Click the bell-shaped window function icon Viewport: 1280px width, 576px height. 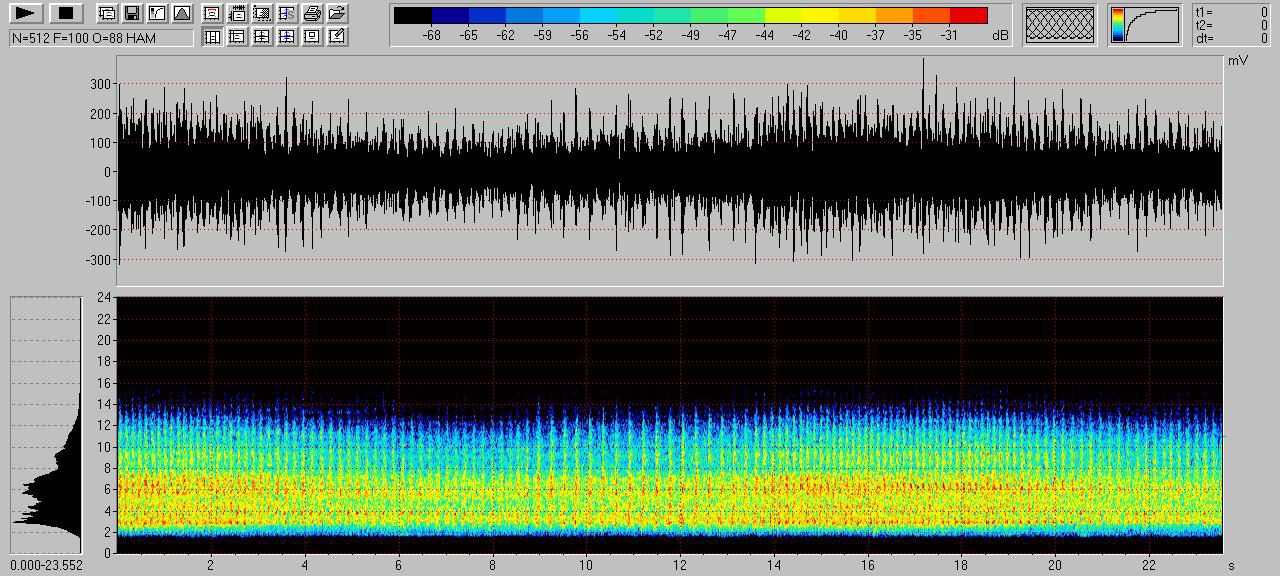(182, 14)
